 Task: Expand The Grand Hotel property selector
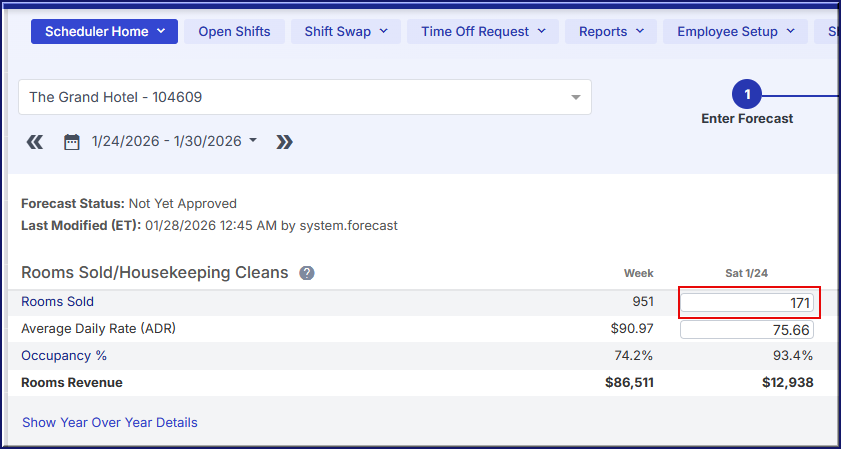(304, 97)
